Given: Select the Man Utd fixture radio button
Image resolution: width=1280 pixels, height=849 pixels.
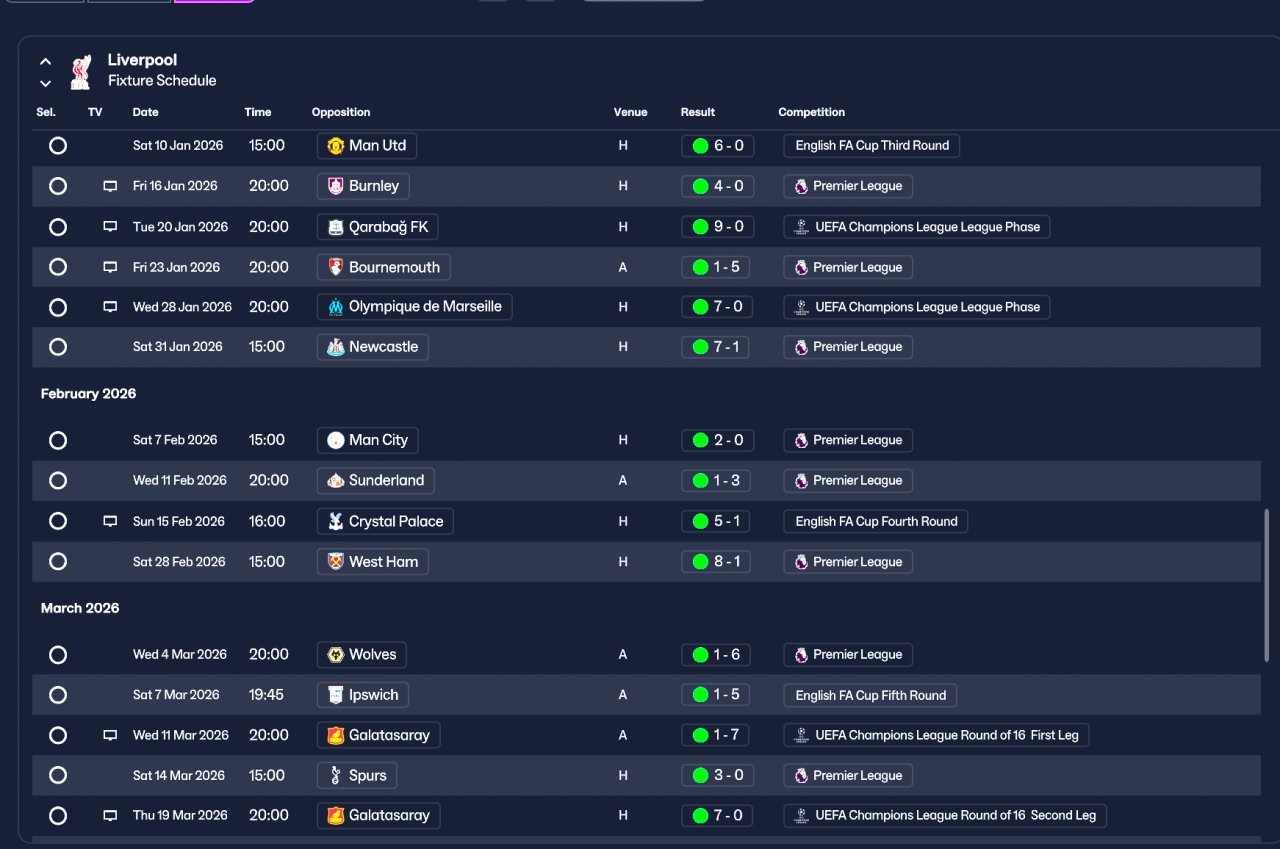Looking at the screenshot, I should point(58,146).
